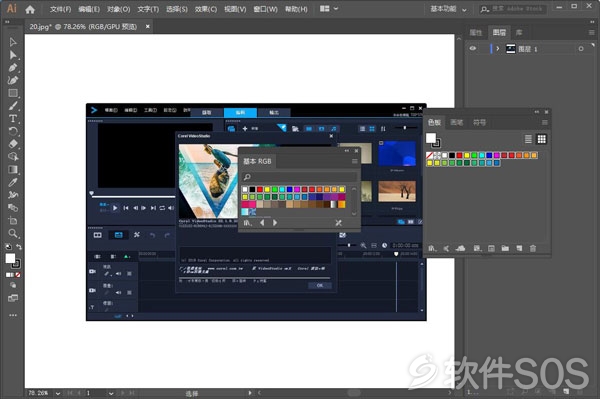Open the 编辑(E) menu
The width and height of the screenshot is (600, 399).
click(89, 9)
